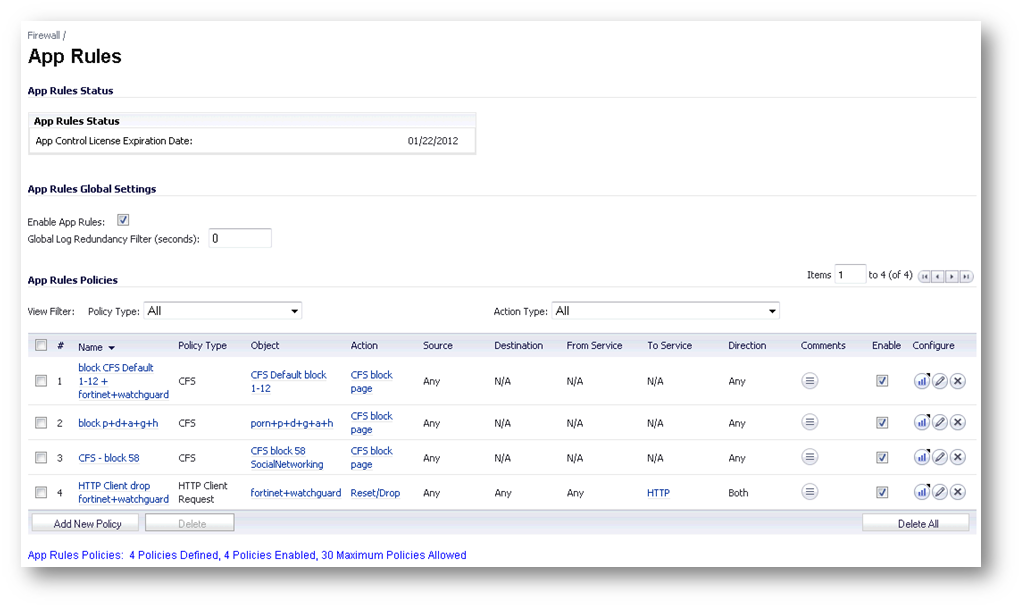View comments for block p+d+a+g+h policy
This screenshot has width=1023, height=609.
click(x=810, y=423)
